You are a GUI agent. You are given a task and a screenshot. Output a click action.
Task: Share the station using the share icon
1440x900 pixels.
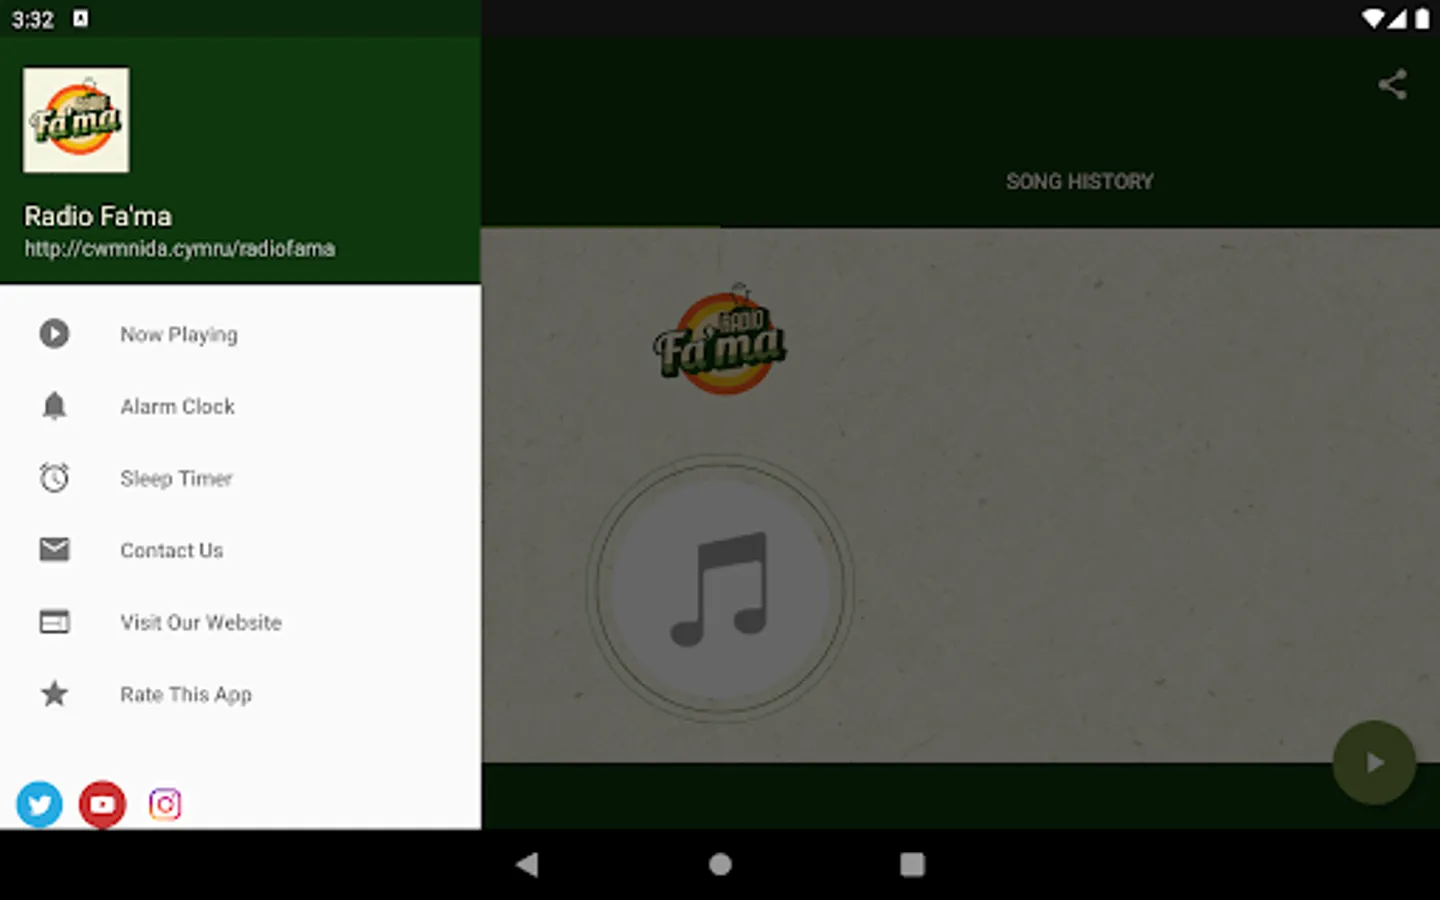(x=1392, y=84)
